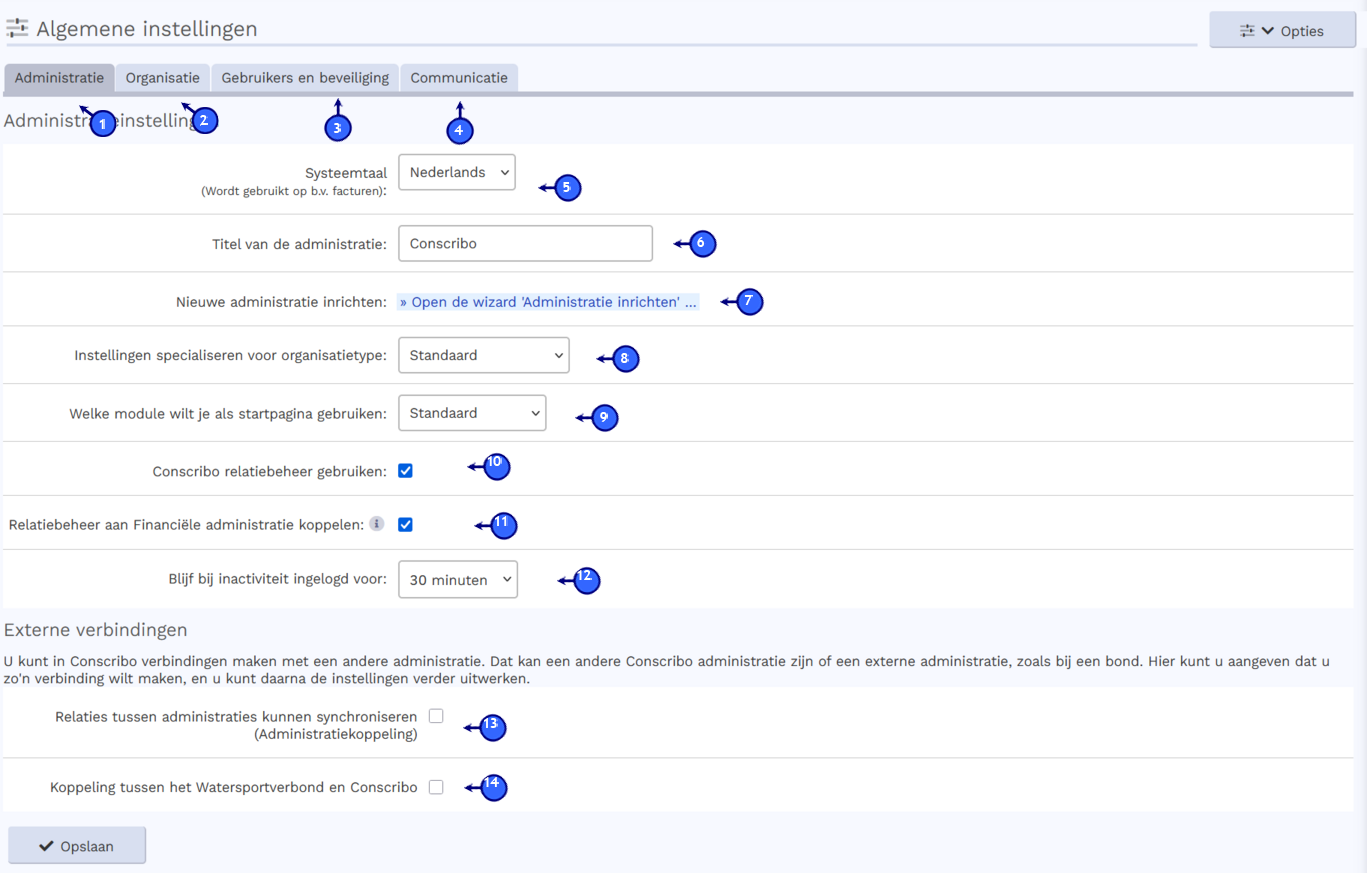Click the 'Externe verbindingen' heading text
This screenshot has width=1367, height=873.
(96, 630)
